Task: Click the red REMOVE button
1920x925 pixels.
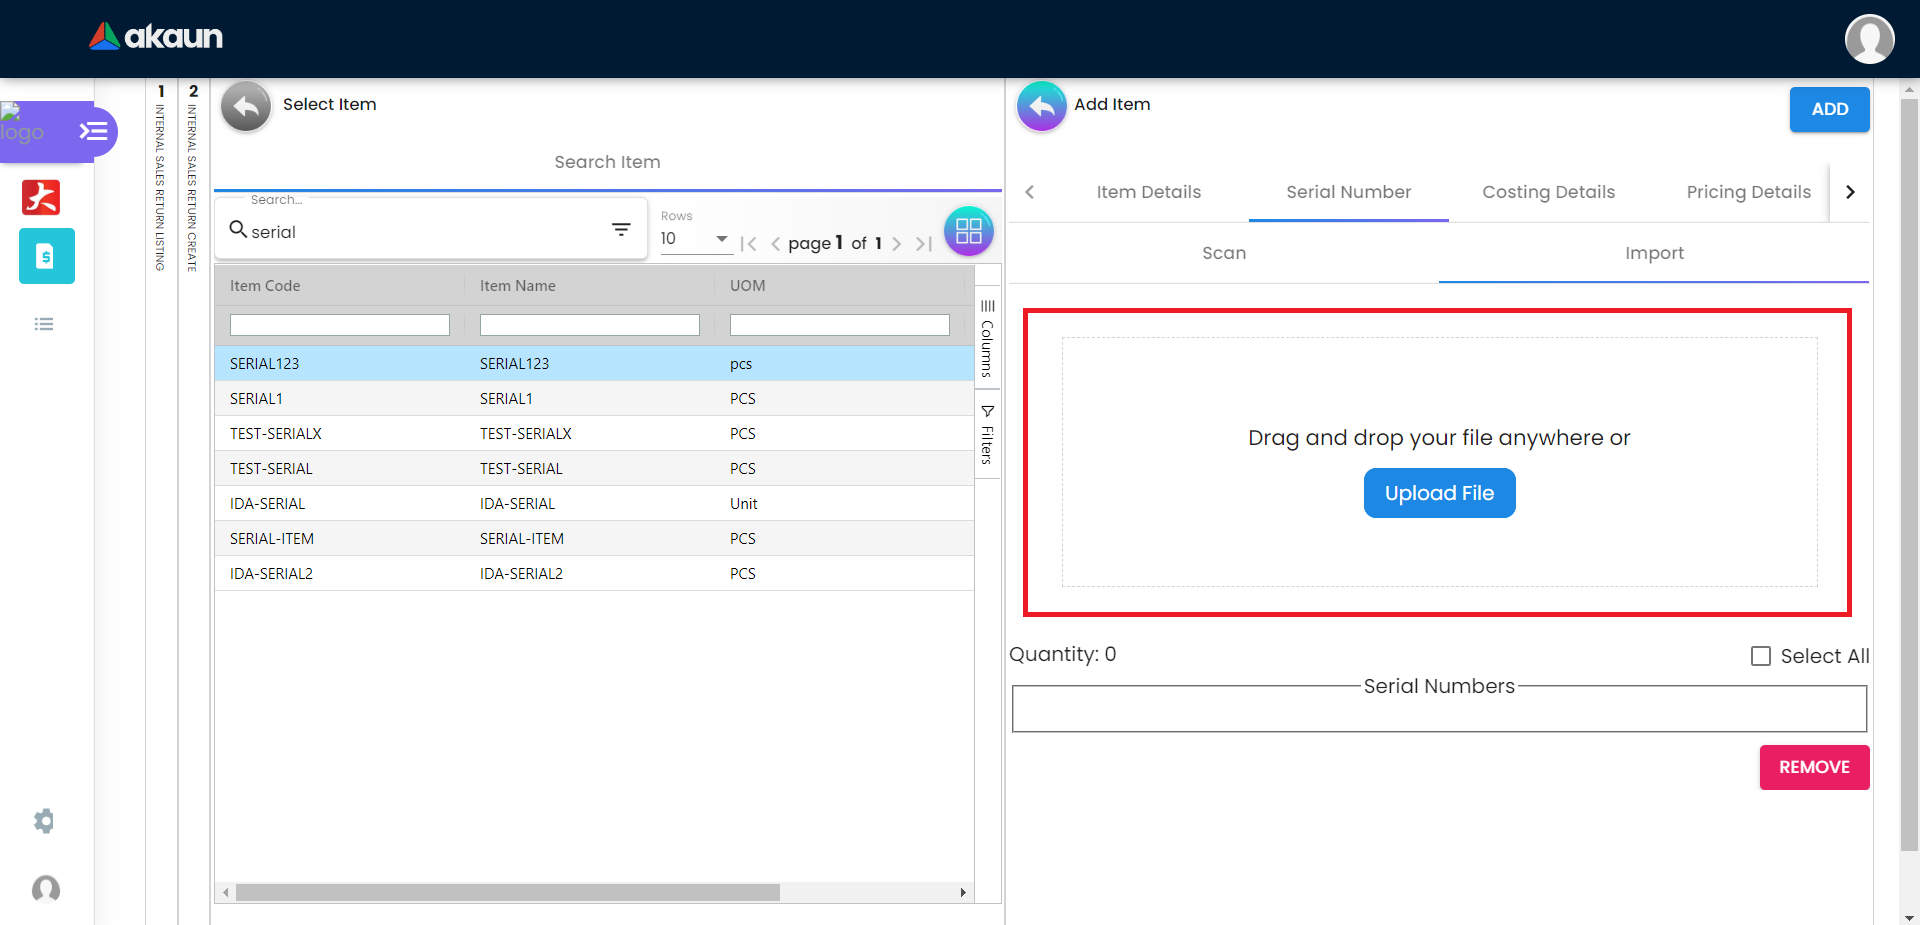Action: (x=1814, y=767)
